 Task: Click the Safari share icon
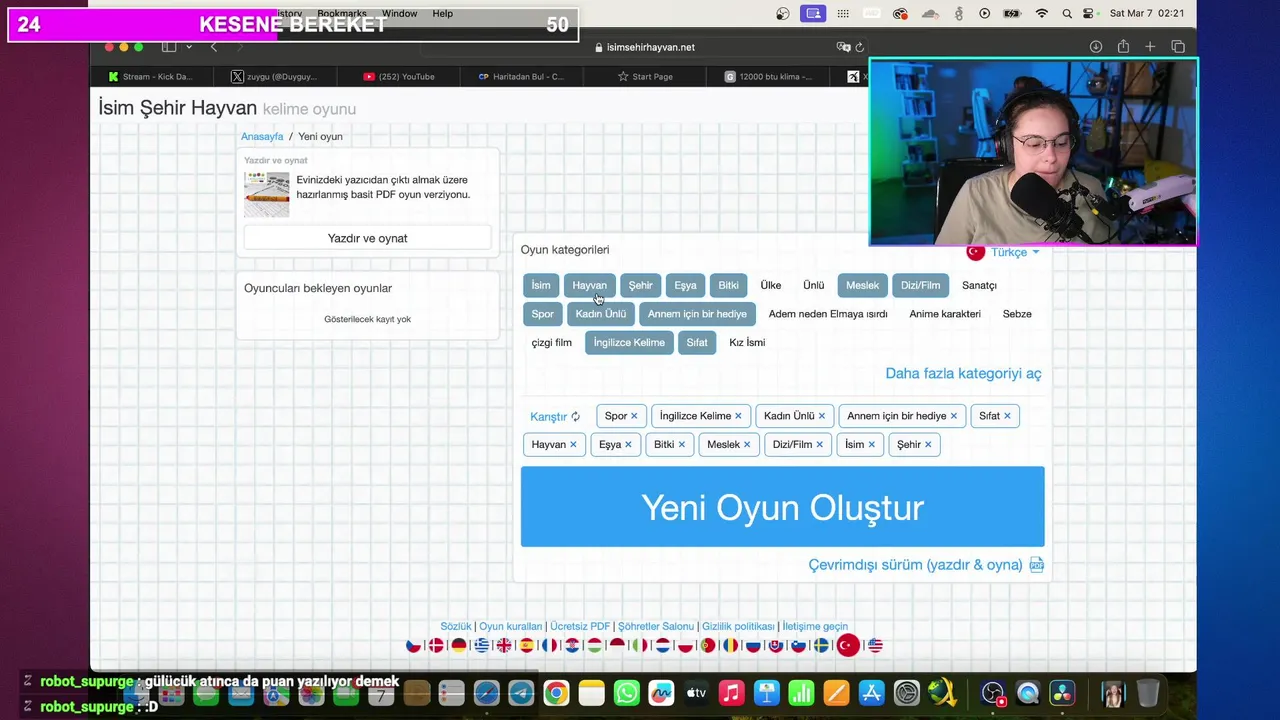pyautogui.click(x=1123, y=47)
